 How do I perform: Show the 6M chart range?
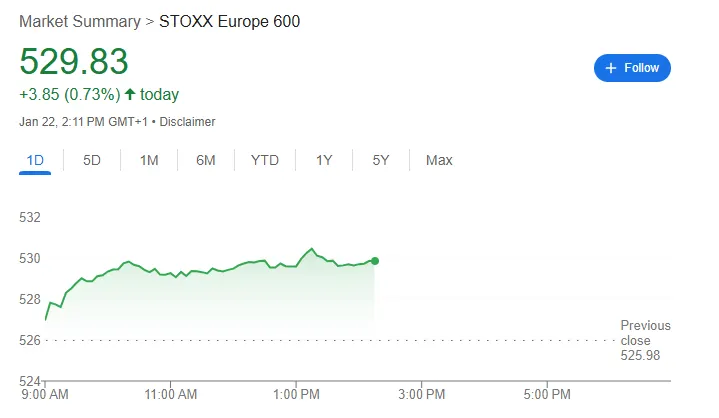[x=206, y=160]
